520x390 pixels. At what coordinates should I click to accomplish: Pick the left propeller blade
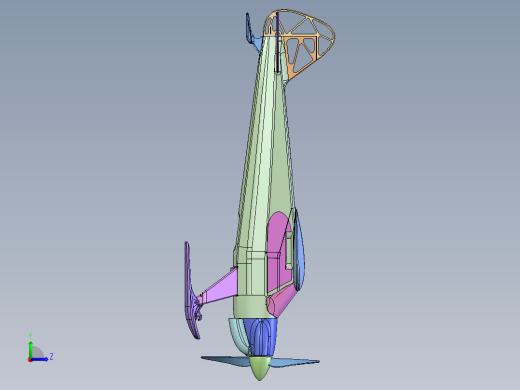point(227,361)
